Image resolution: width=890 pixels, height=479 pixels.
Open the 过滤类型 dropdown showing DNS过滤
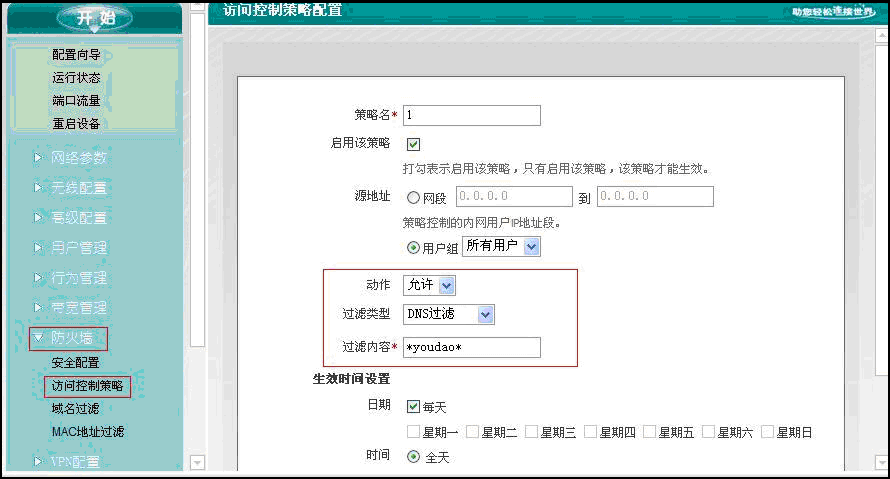click(448, 314)
